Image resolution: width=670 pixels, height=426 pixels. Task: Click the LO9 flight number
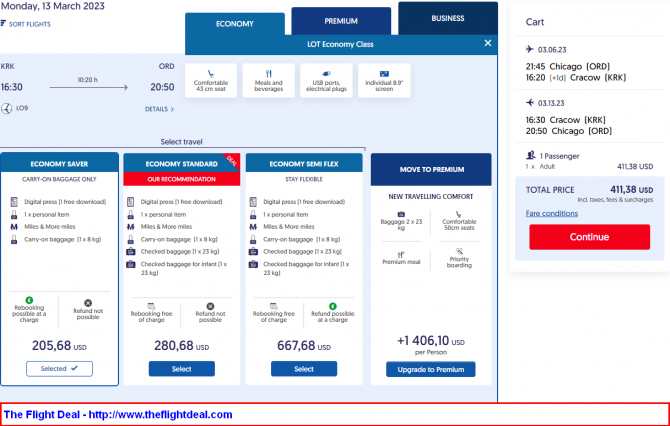(22, 108)
